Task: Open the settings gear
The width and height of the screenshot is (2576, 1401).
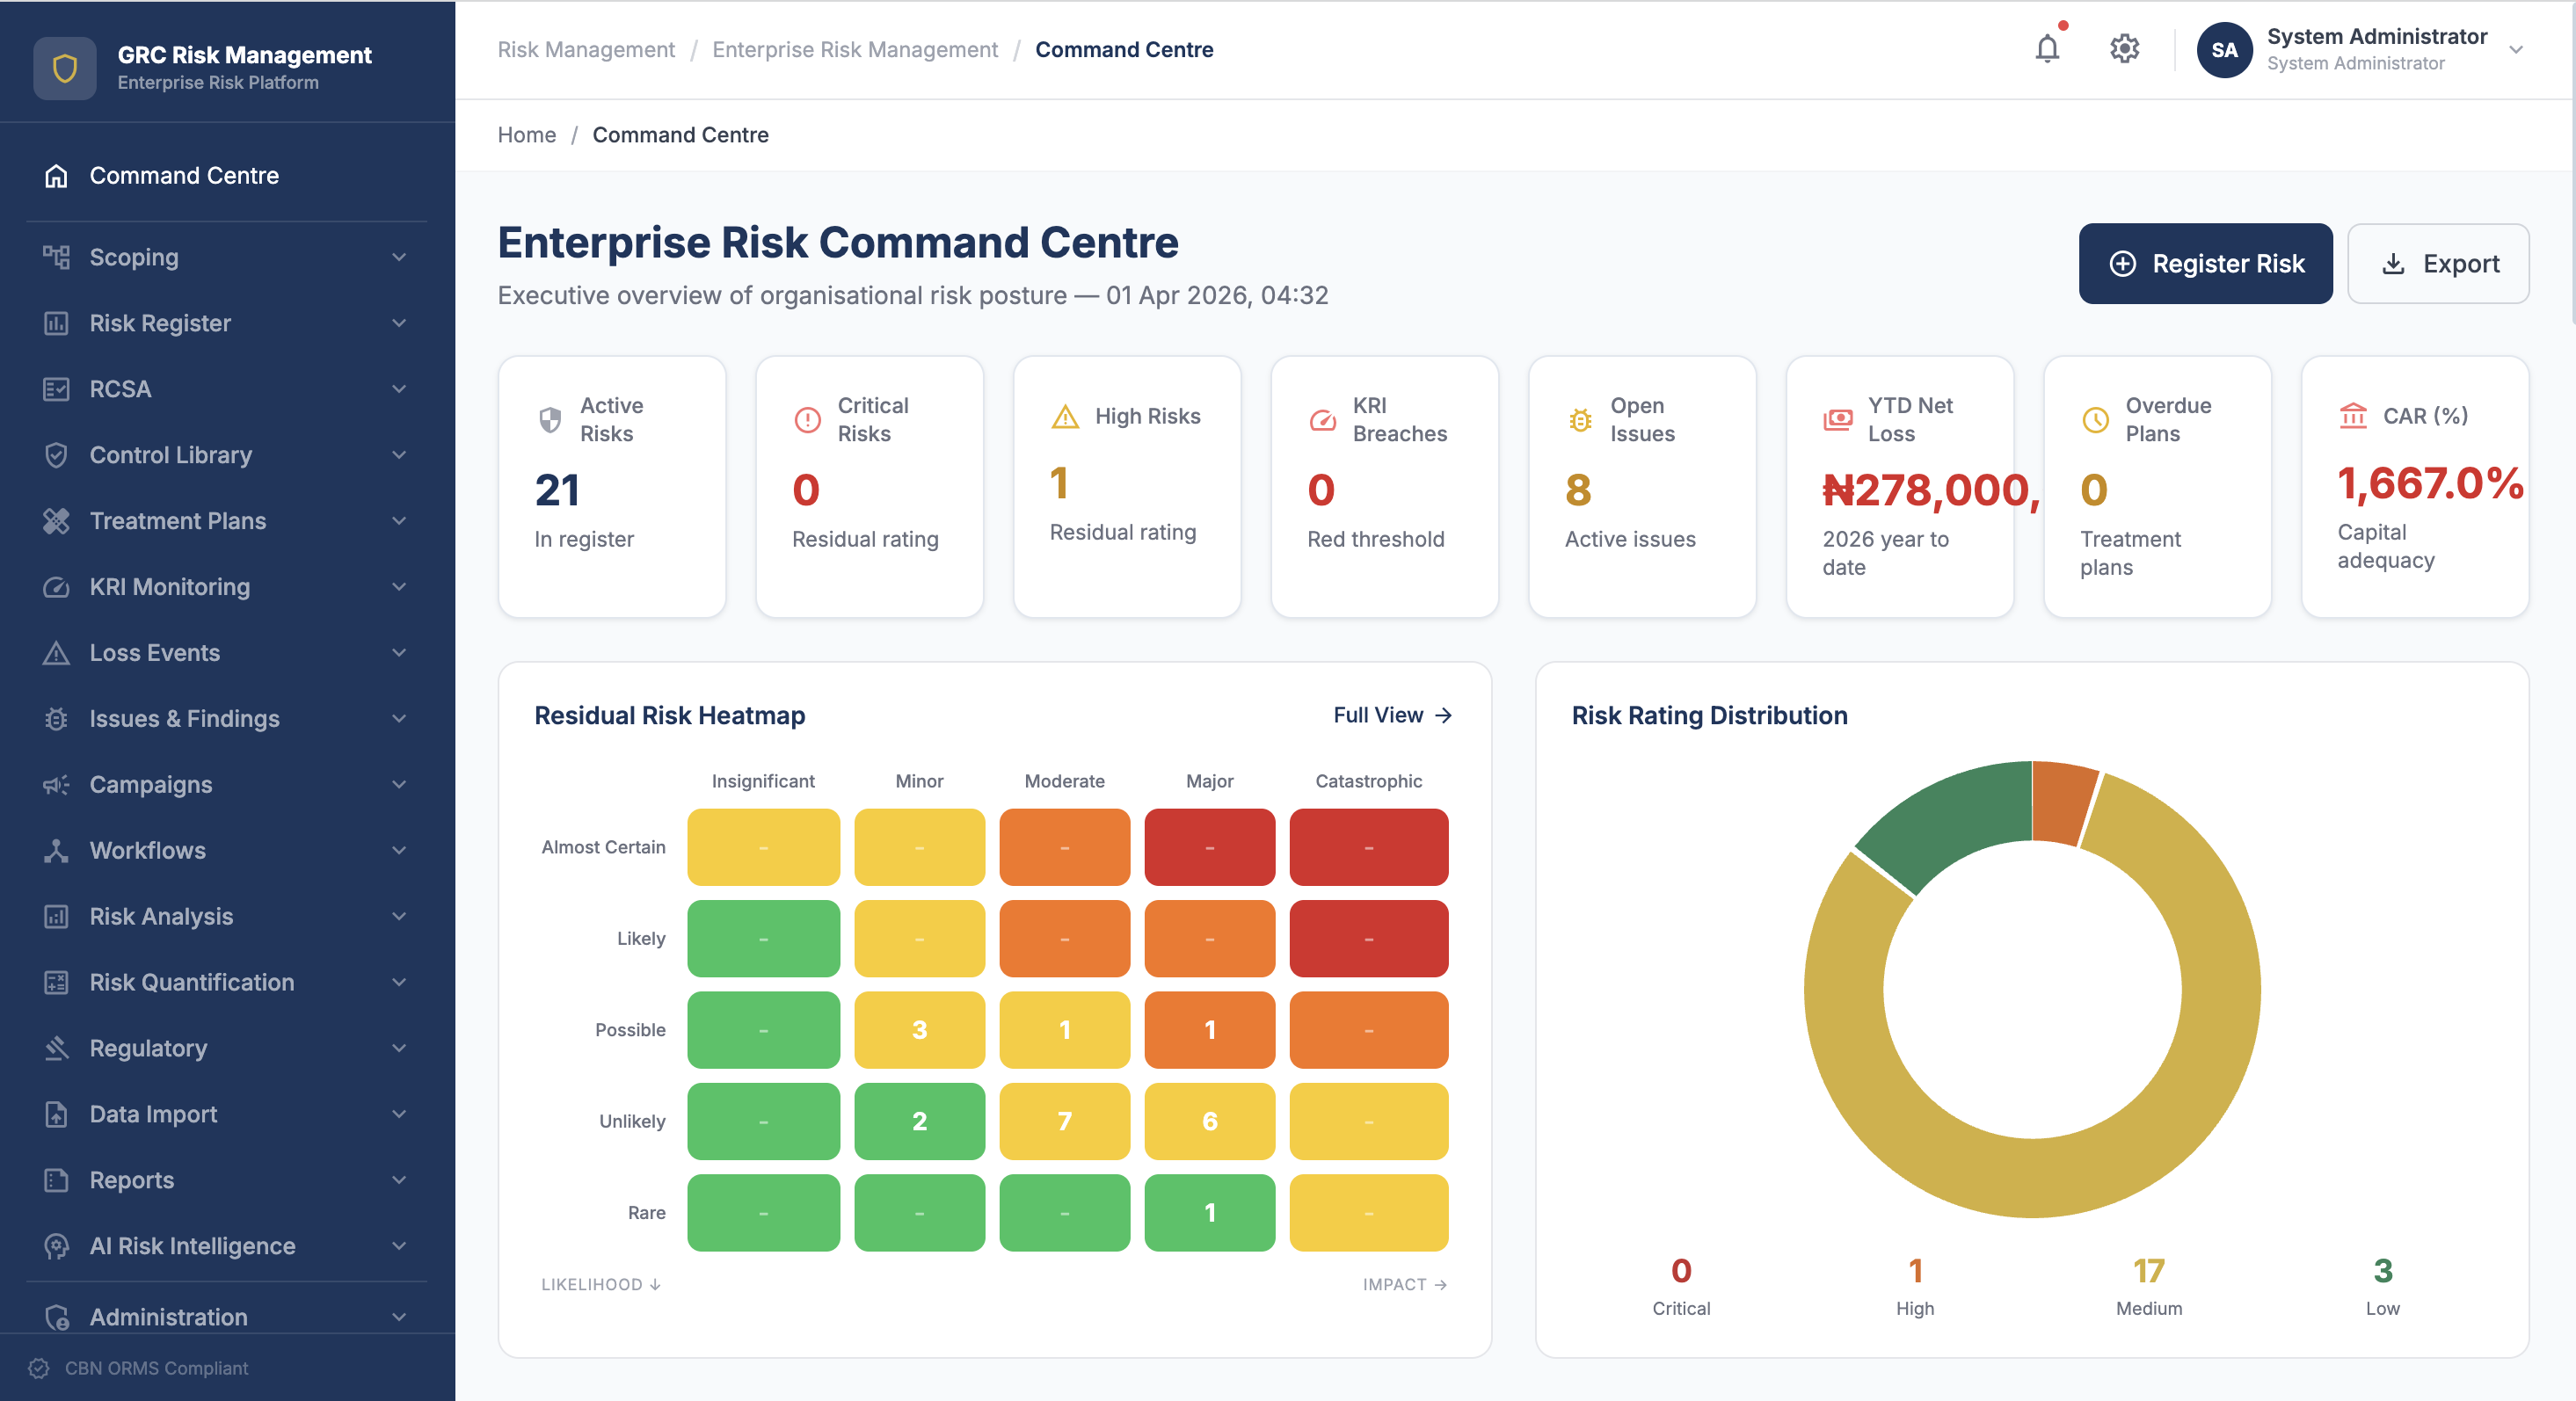Action: pos(2124,48)
